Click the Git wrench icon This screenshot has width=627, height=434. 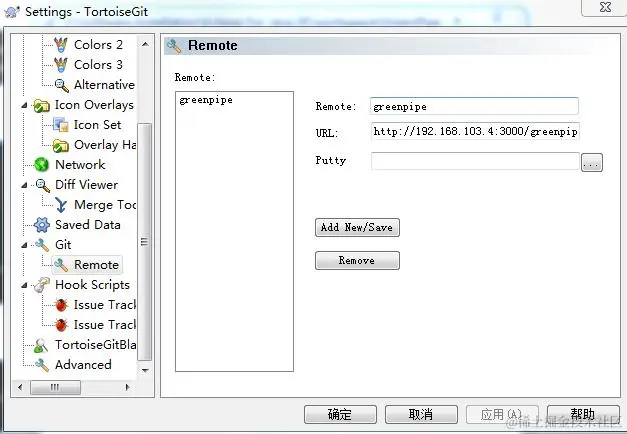[42, 245]
